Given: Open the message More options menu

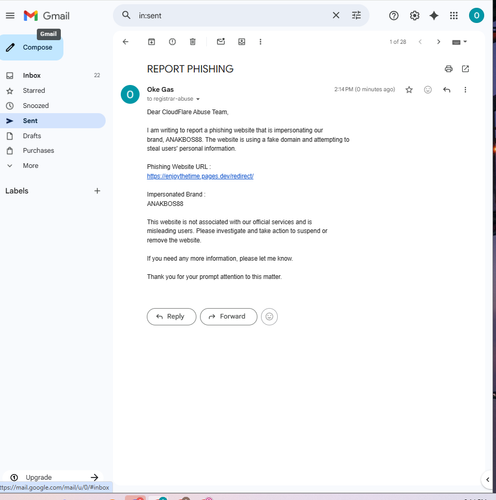Looking at the screenshot, I should (x=465, y=90).
